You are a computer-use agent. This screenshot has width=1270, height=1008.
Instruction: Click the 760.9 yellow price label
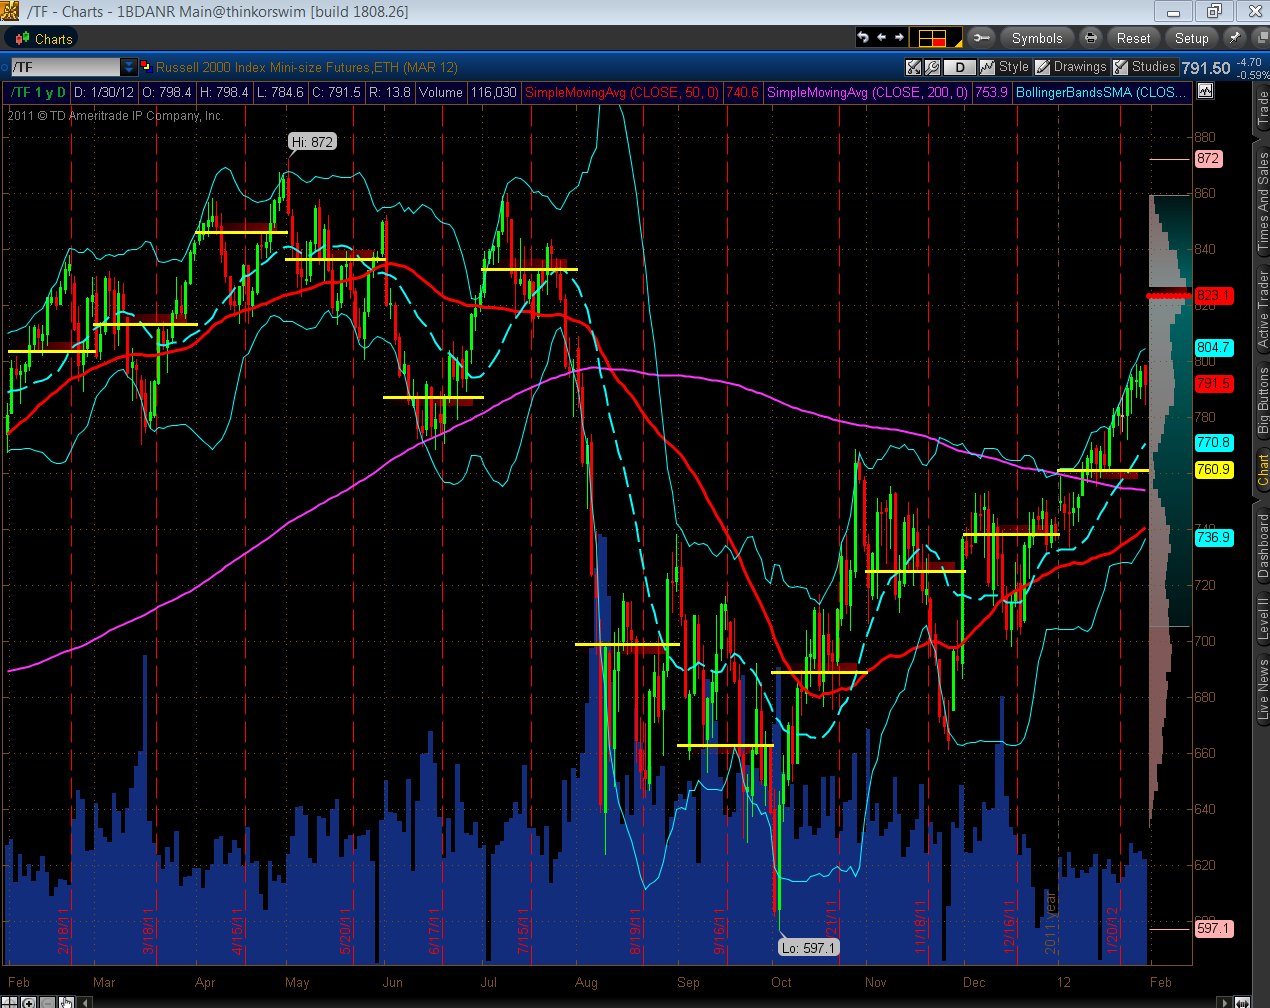[1213, 469]
